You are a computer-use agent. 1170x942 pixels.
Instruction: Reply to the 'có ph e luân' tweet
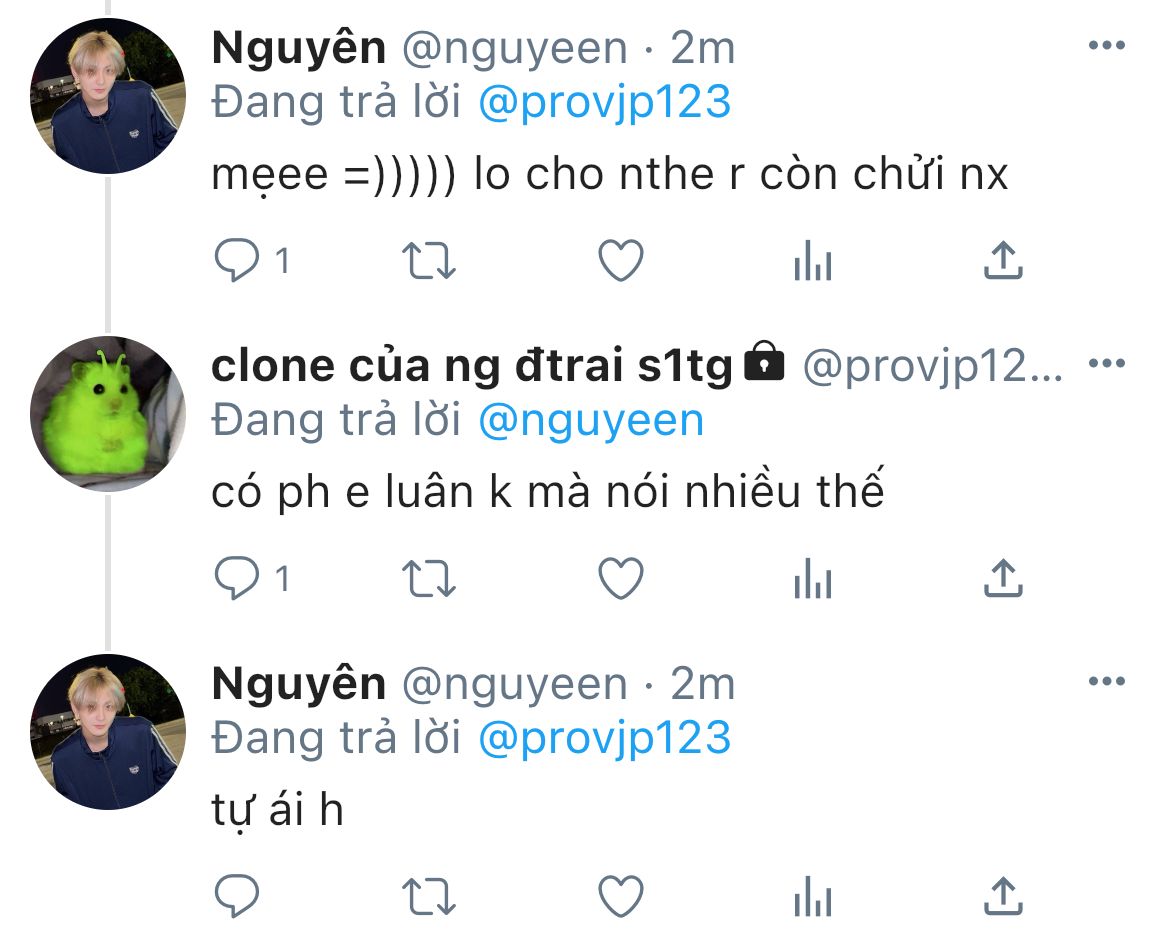click(237, 578)
